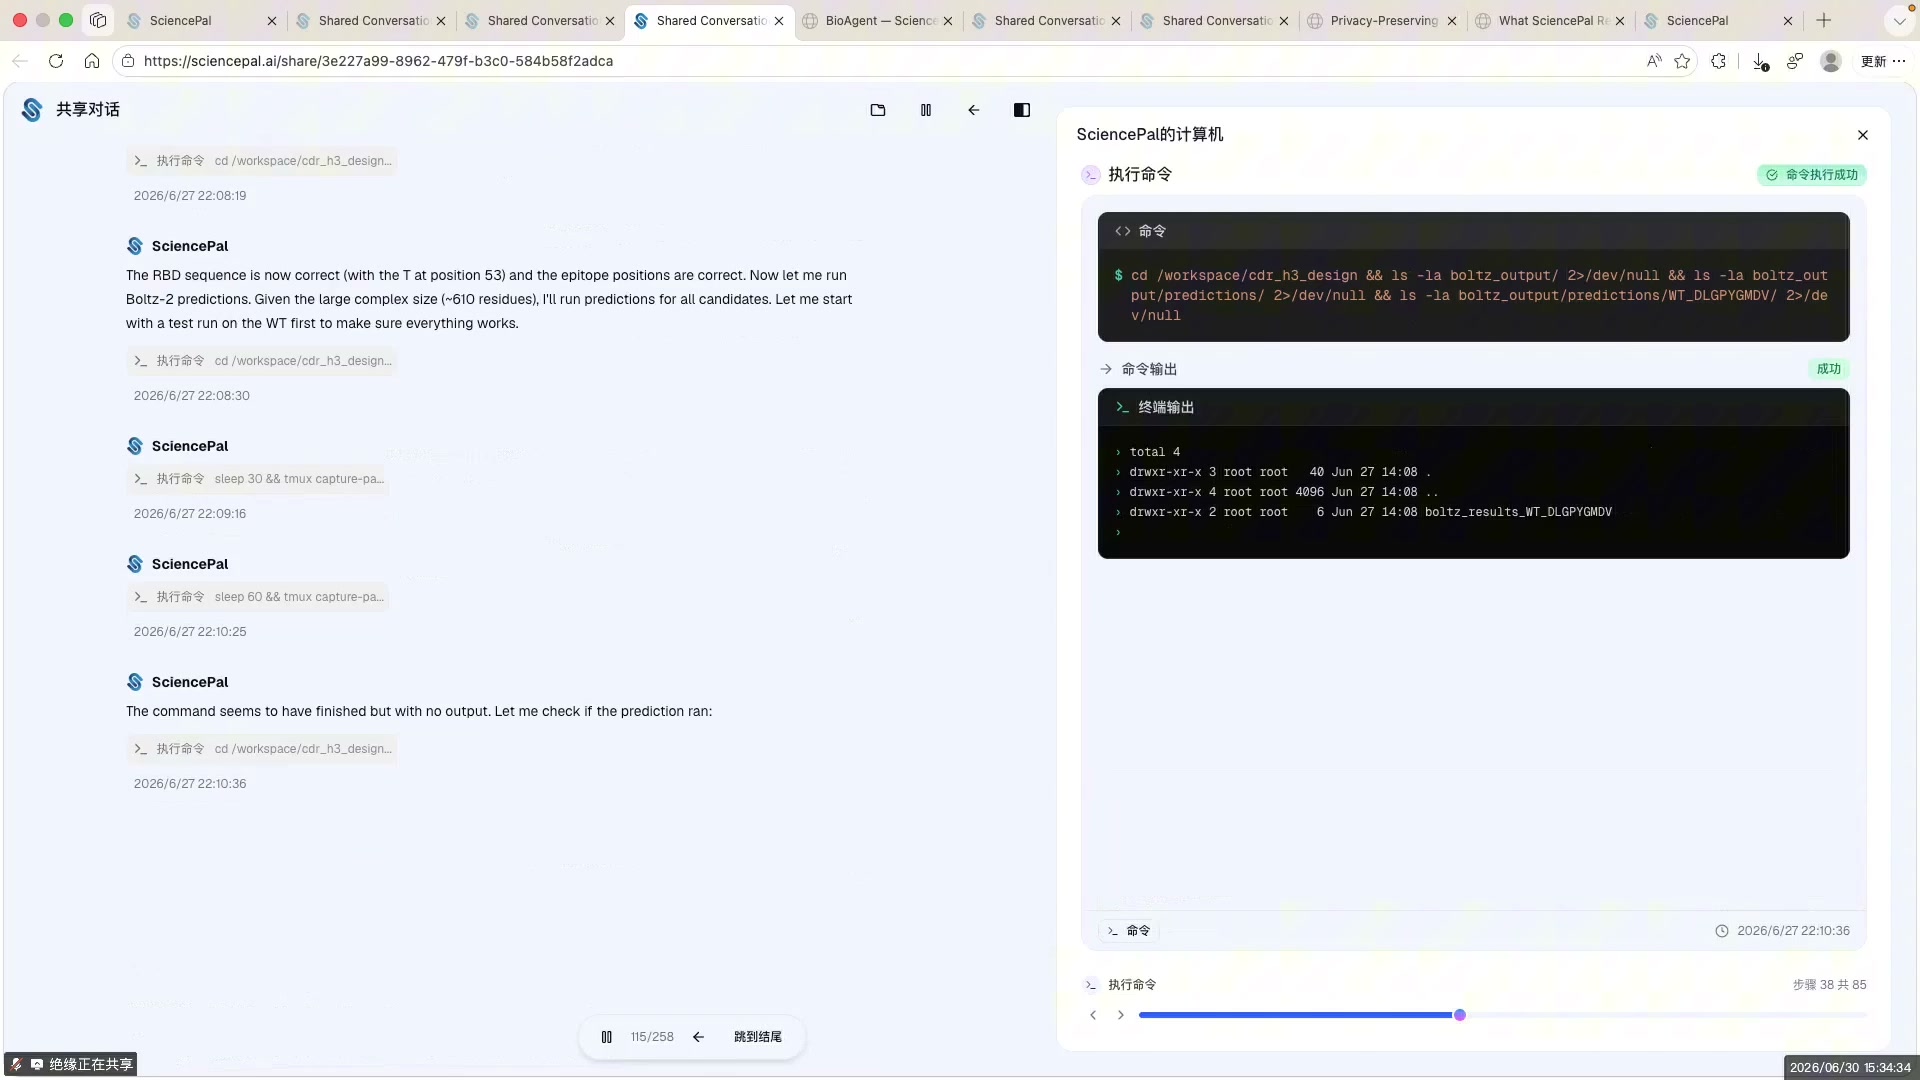Expand the 命令输出 section arrow
The image size is (1920, 1080).
click(x=1106, y=369)
